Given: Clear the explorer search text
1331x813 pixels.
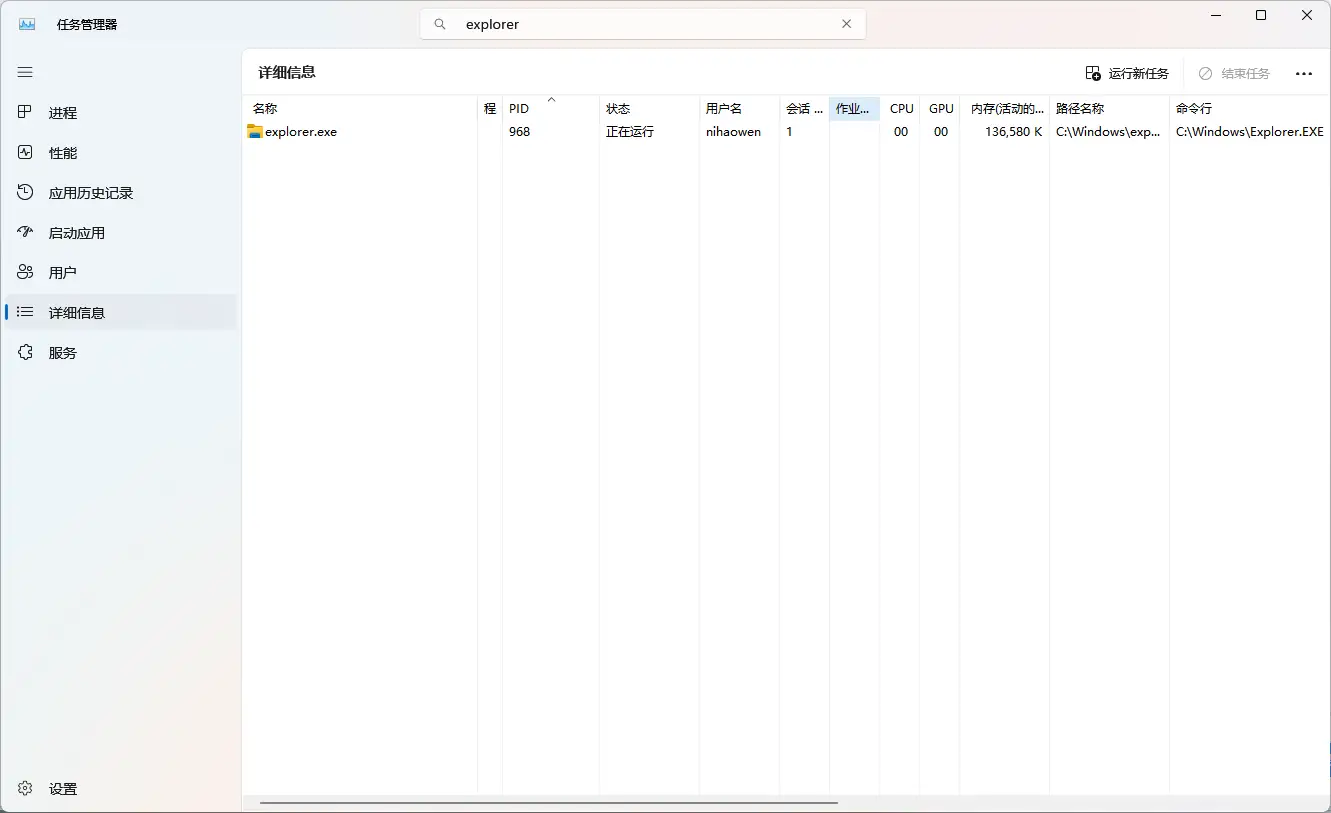Looking at the screenshot, I should click(x=846, y=24).
